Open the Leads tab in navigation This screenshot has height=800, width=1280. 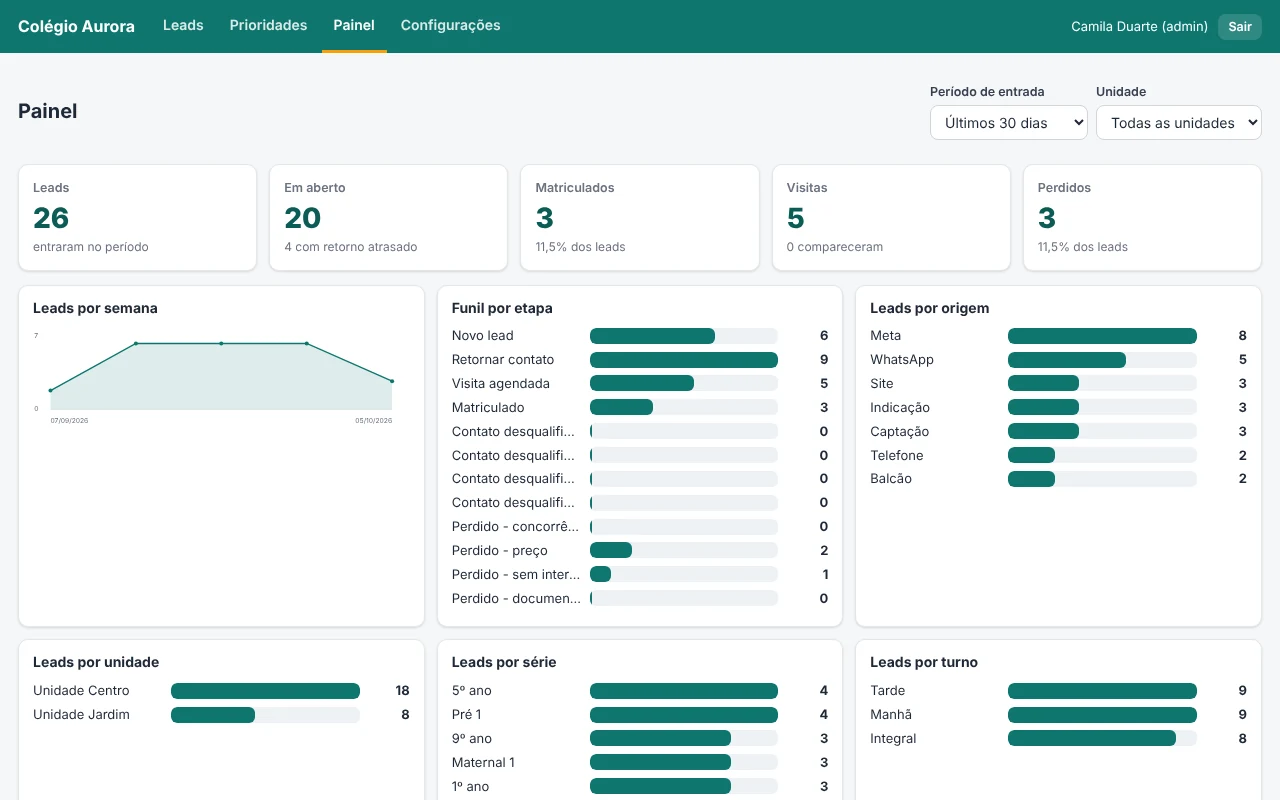tap(183, 26)
